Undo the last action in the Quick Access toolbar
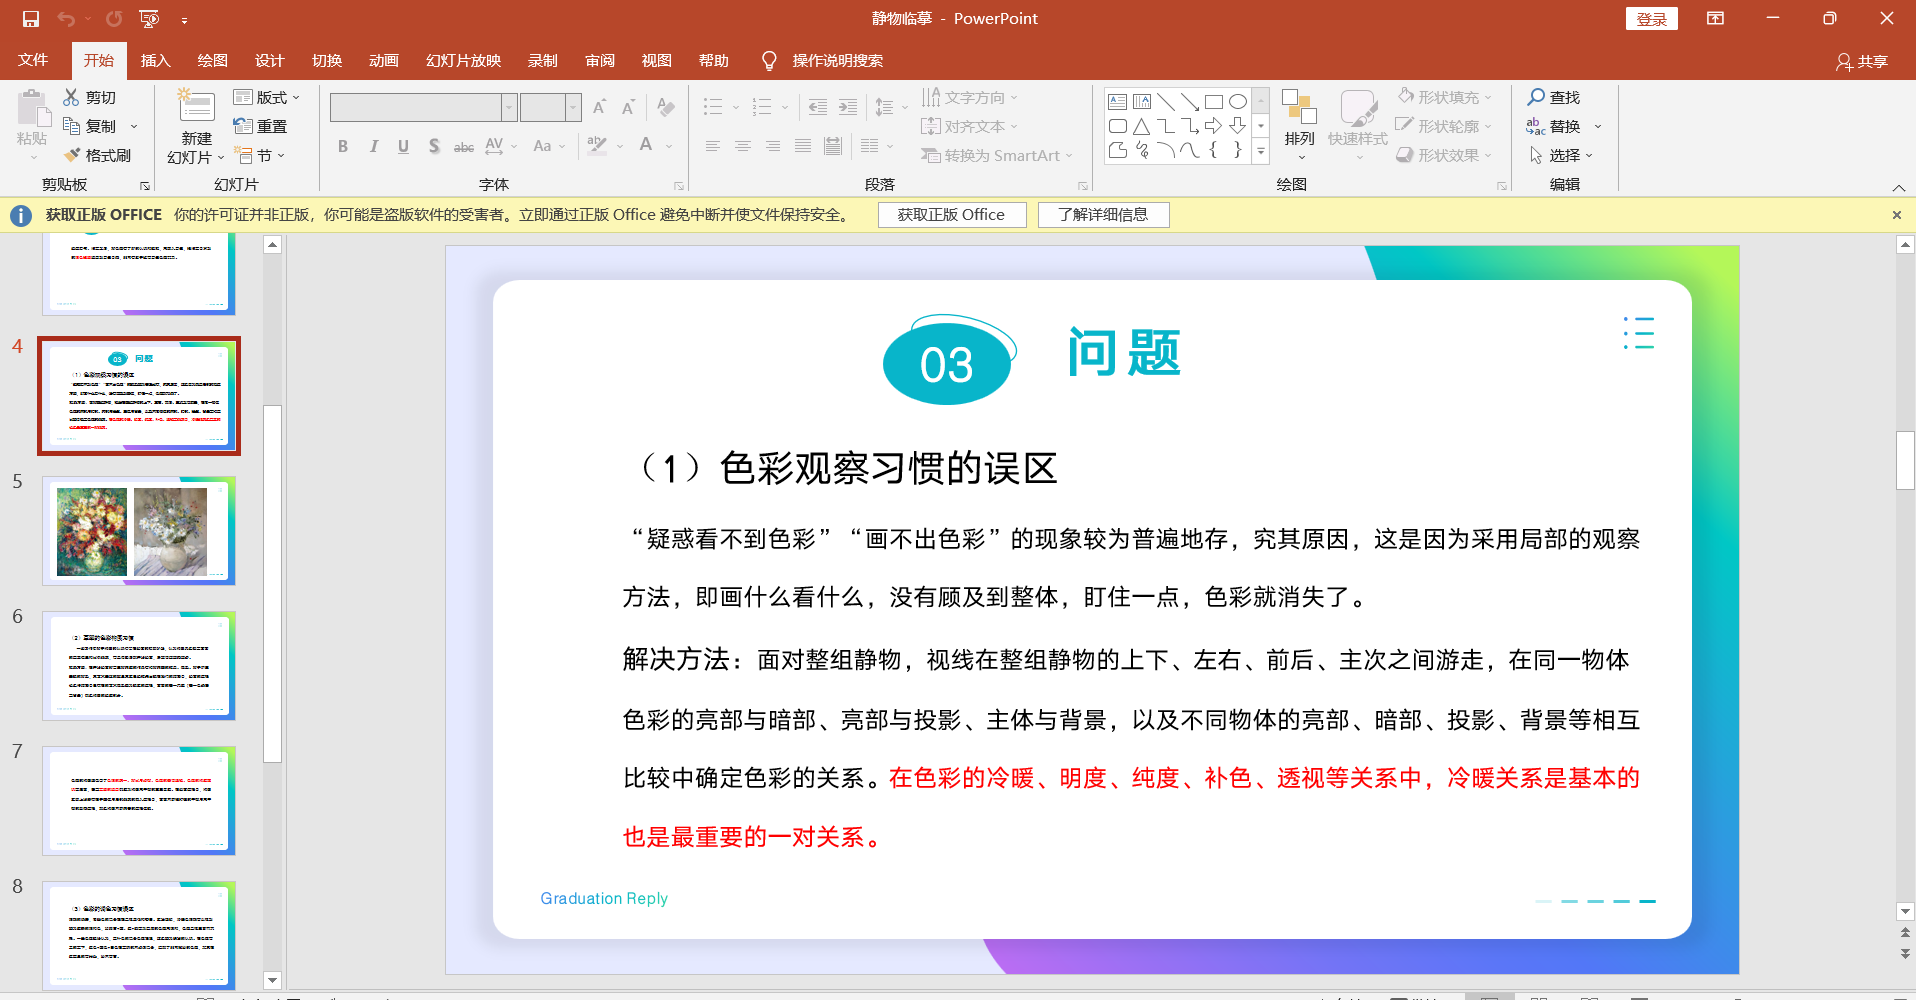The width and height of the screenshot is (1916, 1000). 66,19
